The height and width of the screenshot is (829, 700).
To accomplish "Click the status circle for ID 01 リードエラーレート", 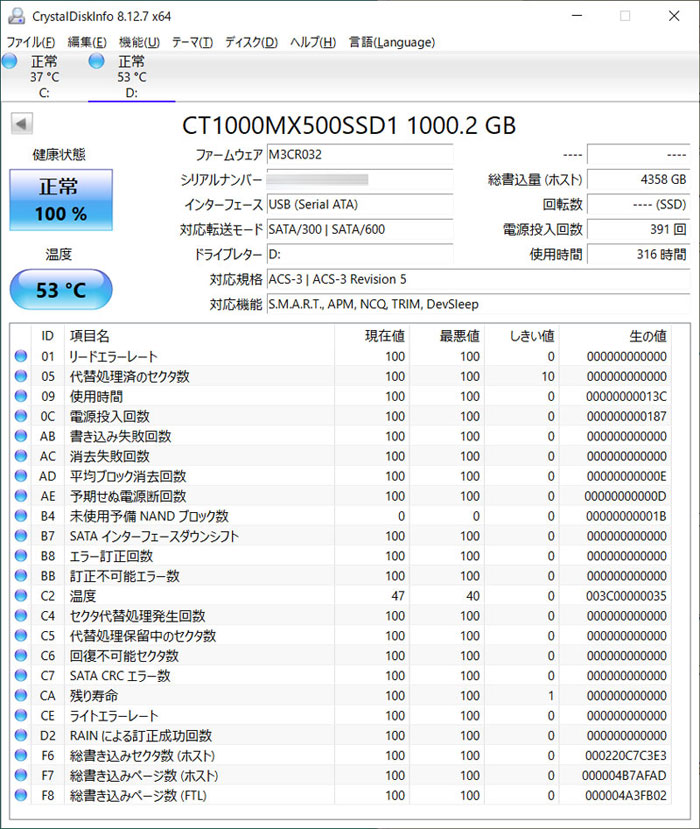I will 21,356.
